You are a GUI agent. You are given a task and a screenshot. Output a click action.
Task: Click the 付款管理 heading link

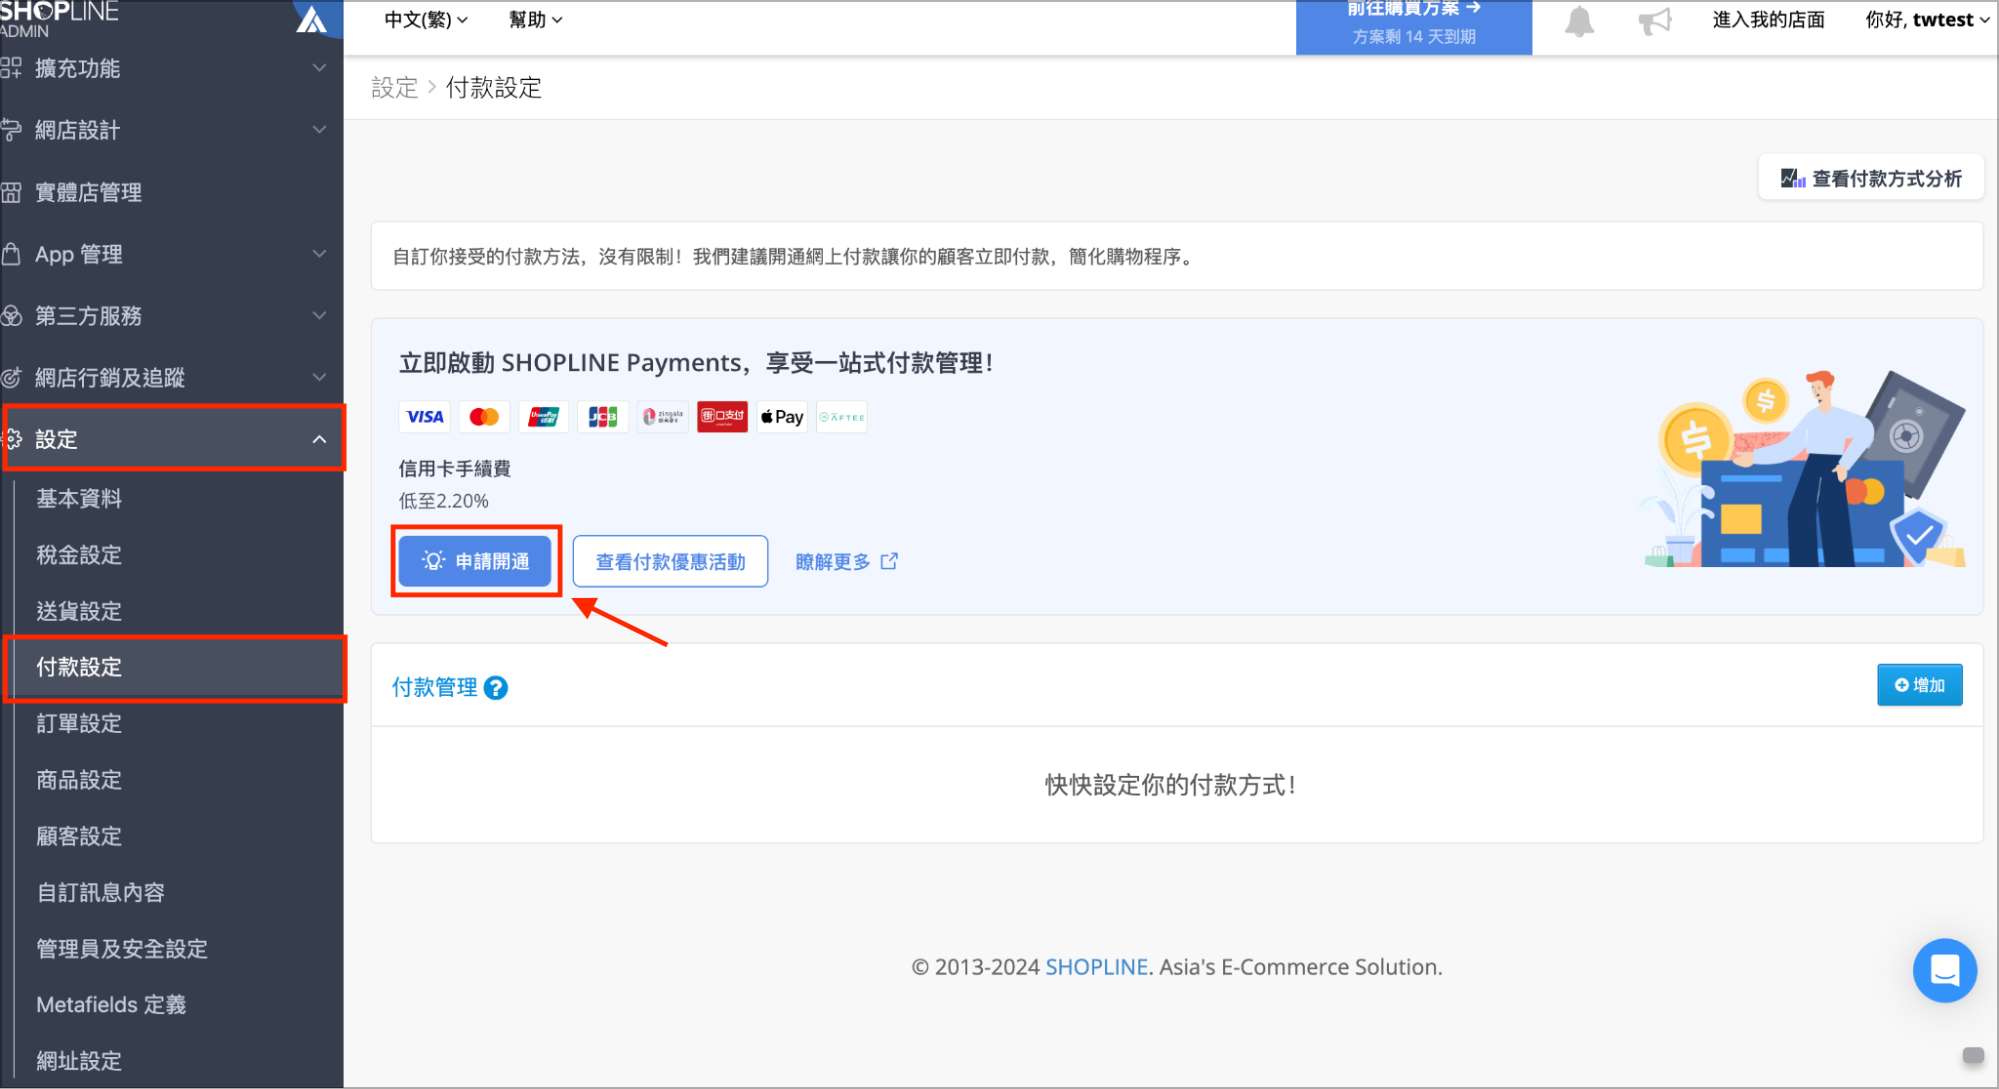pyautogui.click(x=435, y=688)
